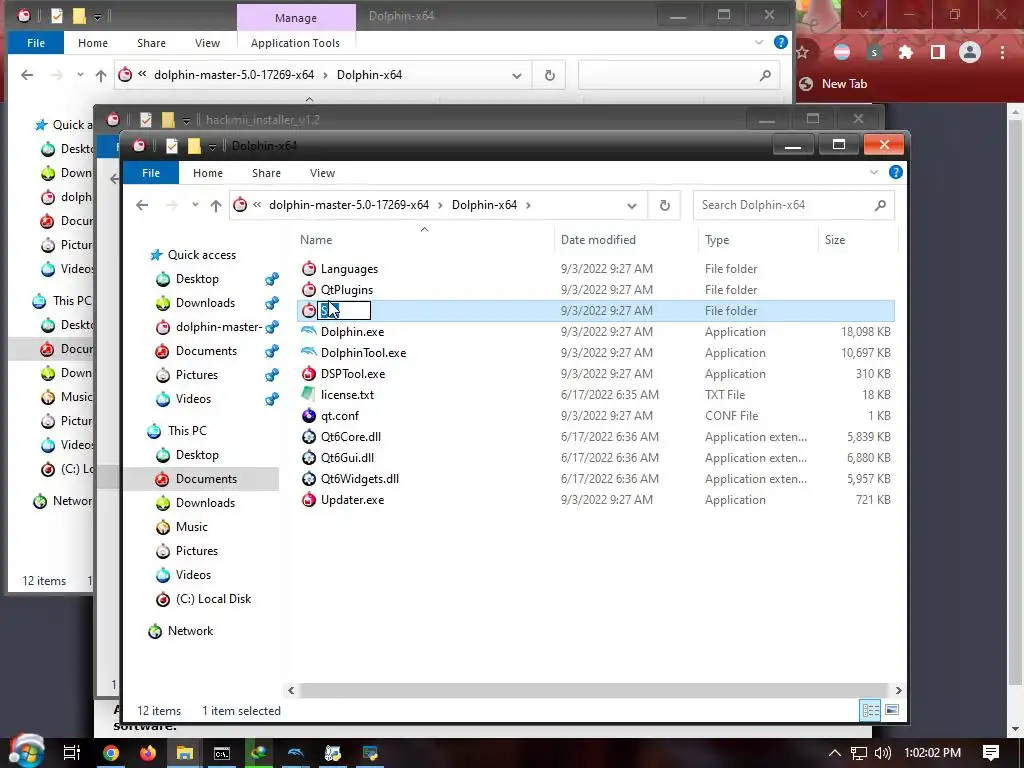Viewport: 1024px width, 768px height.
Task: Go up one folder level in front window
Action: 216,205
